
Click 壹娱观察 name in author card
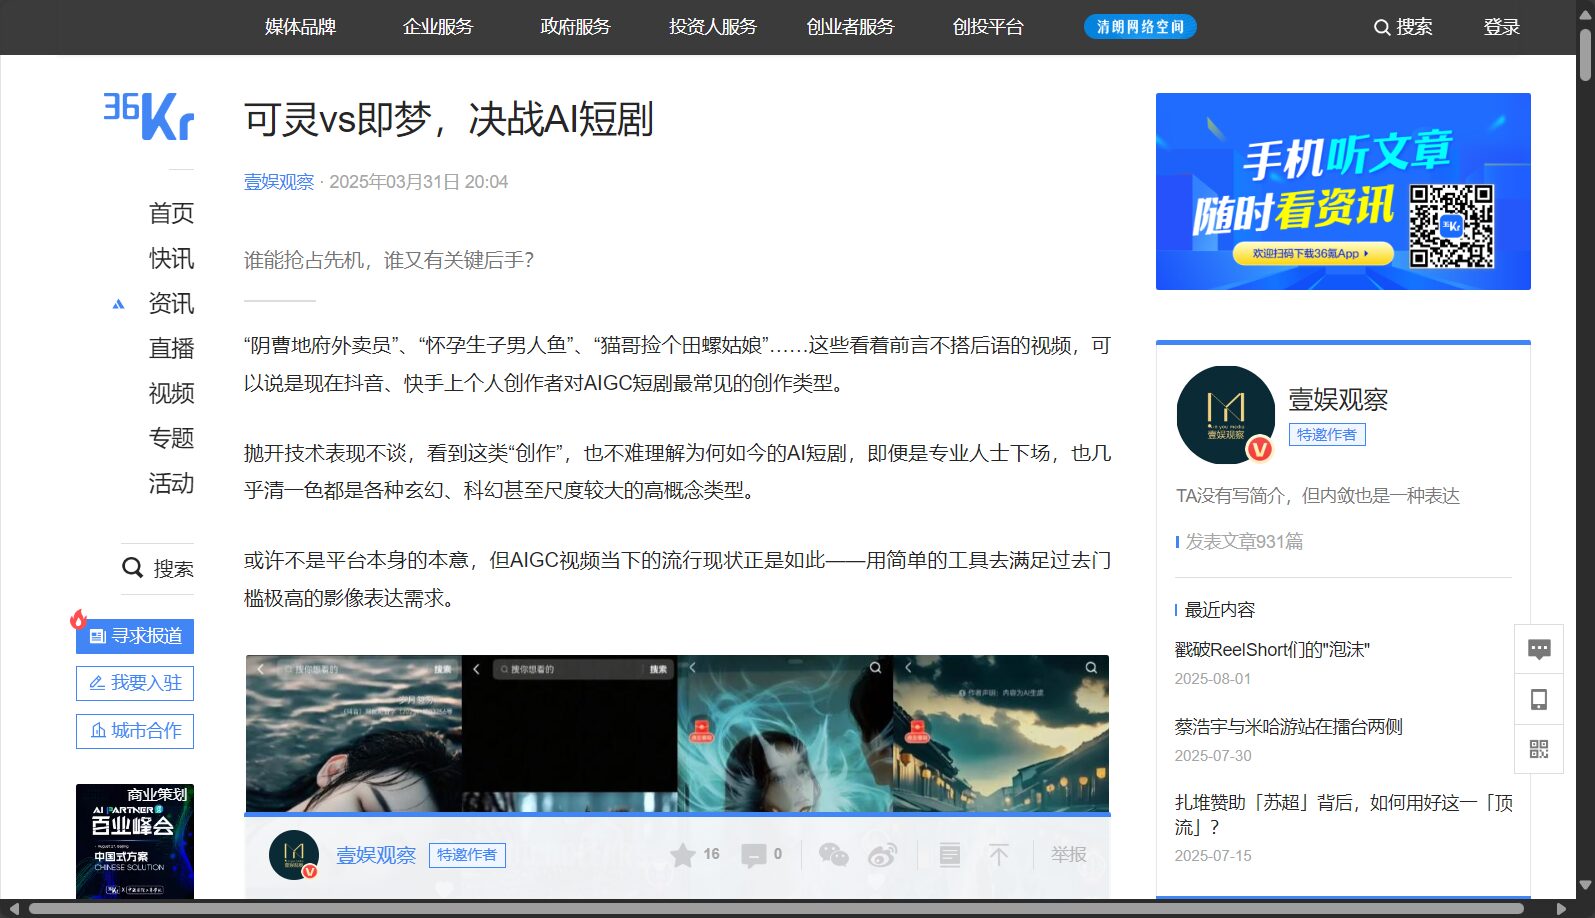tap(1338, 400)
